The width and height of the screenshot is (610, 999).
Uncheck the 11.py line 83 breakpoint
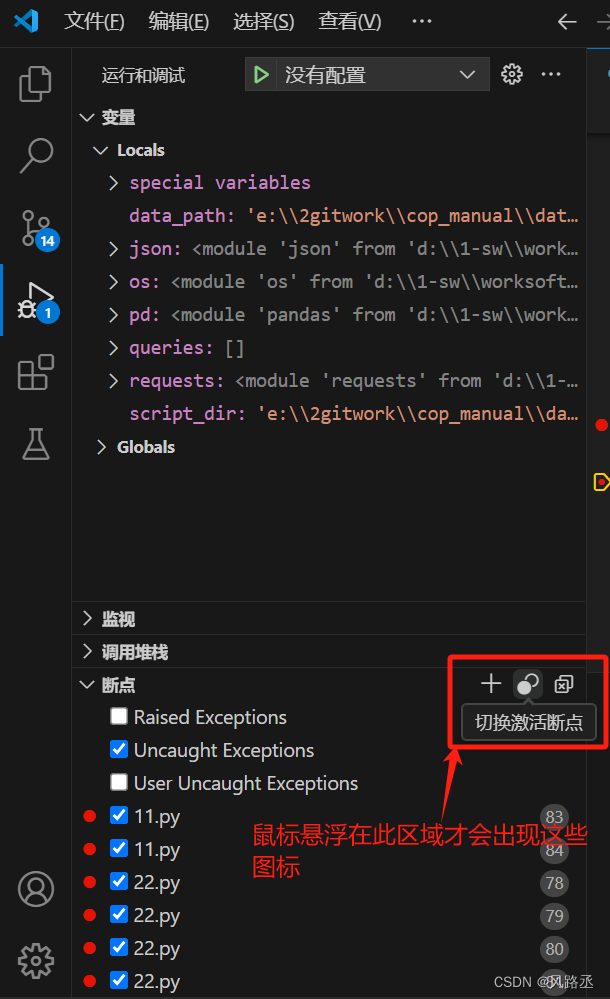(x=119, y=816)
